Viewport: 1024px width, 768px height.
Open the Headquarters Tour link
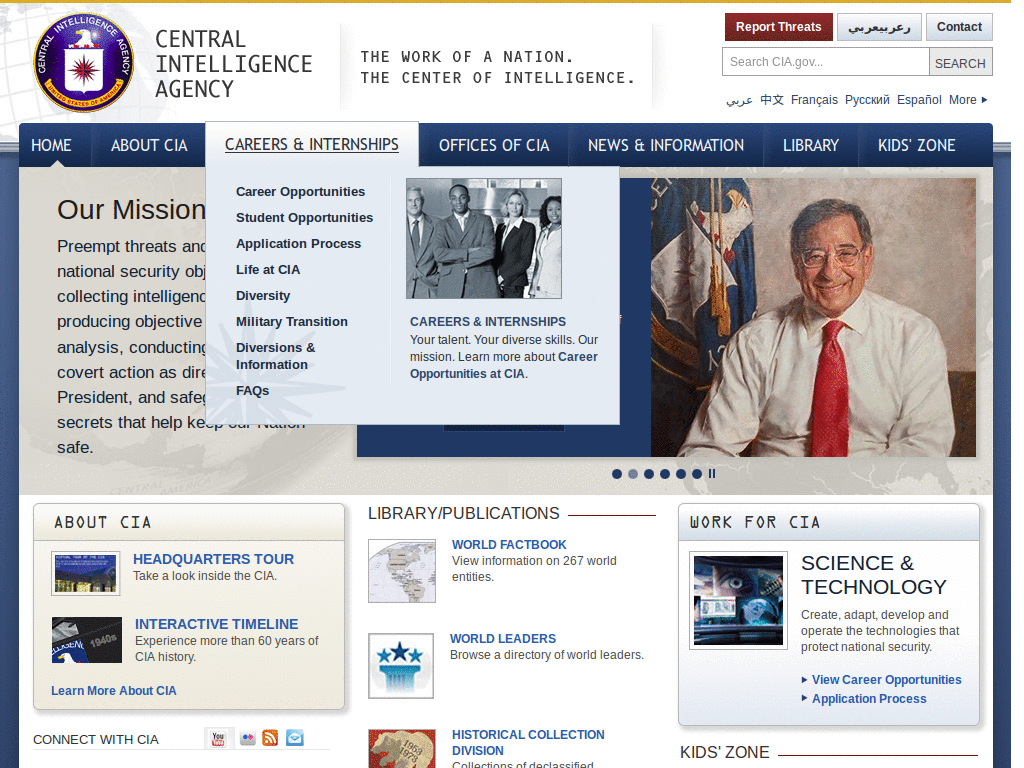(214, 559)
